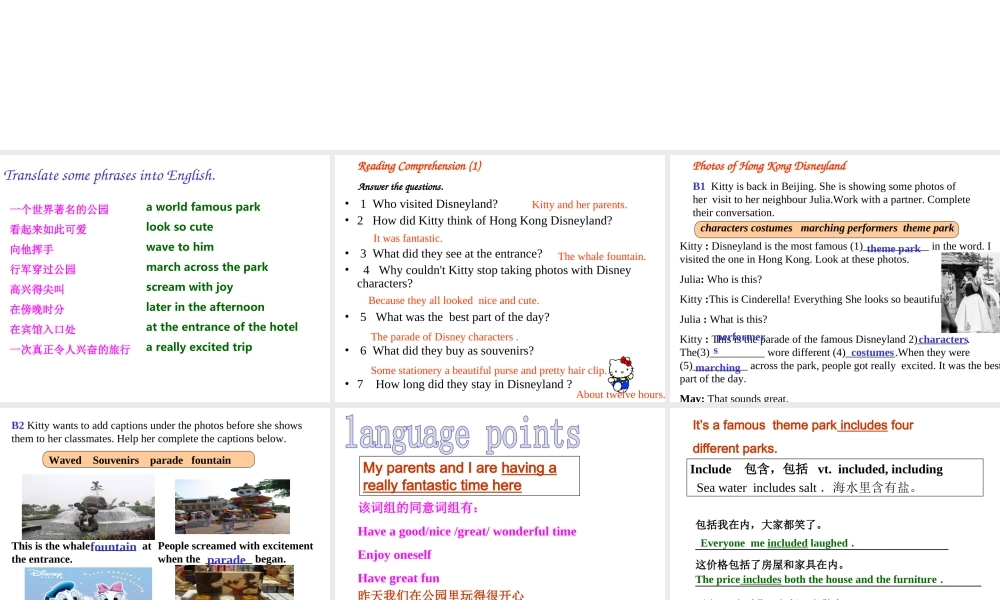Click the Cinderella photo beside the dialogue

(970, 293)
